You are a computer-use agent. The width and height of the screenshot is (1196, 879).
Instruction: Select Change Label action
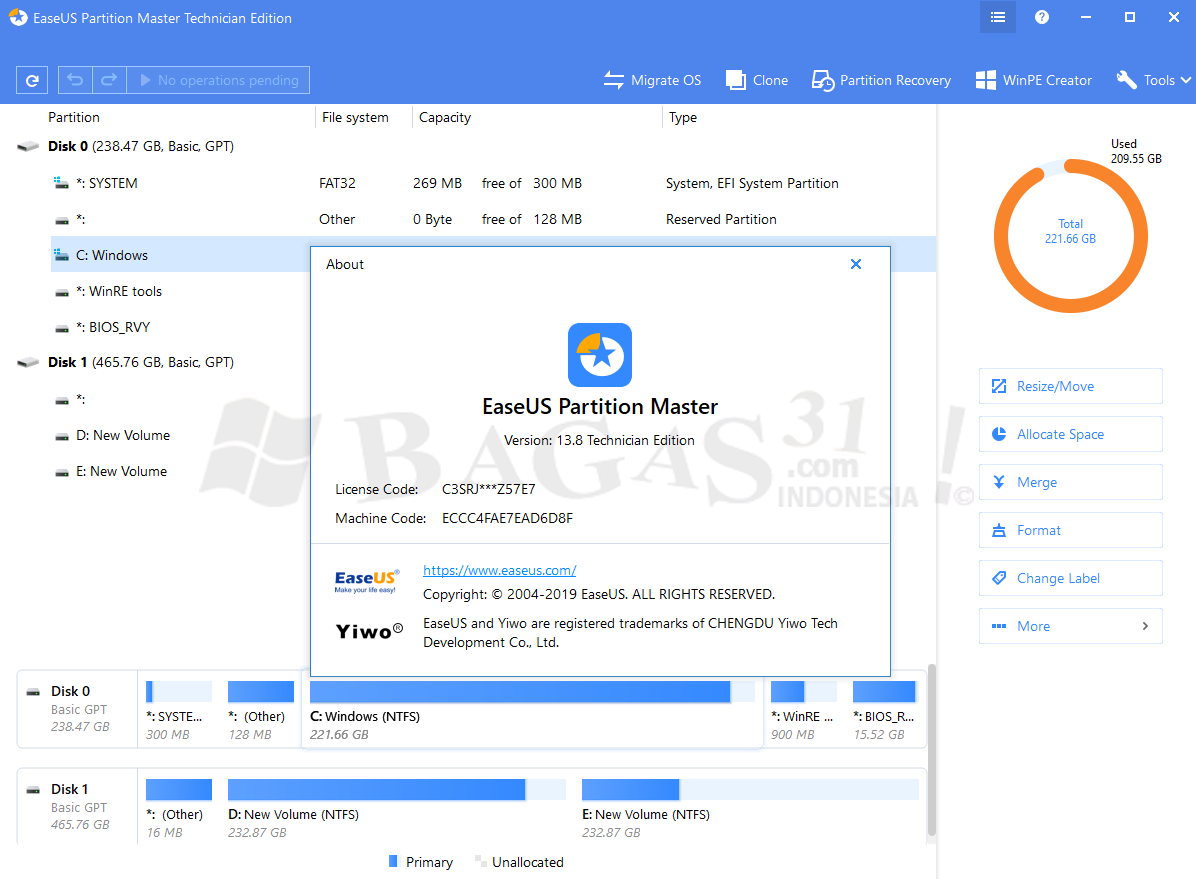[x=1070, y=578]
